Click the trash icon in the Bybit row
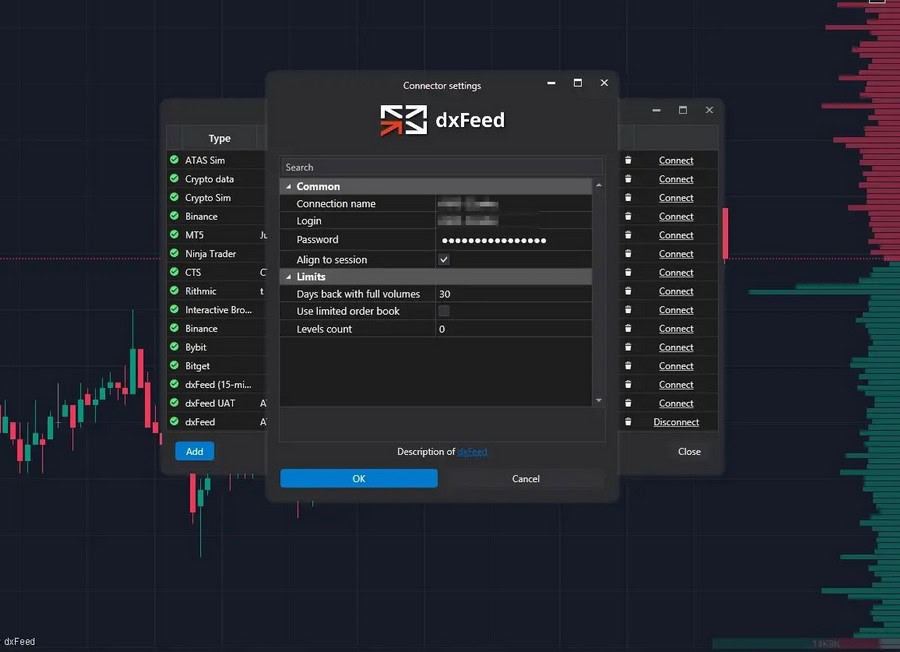This screenshot has width=900, height=652. click(628, 347)
